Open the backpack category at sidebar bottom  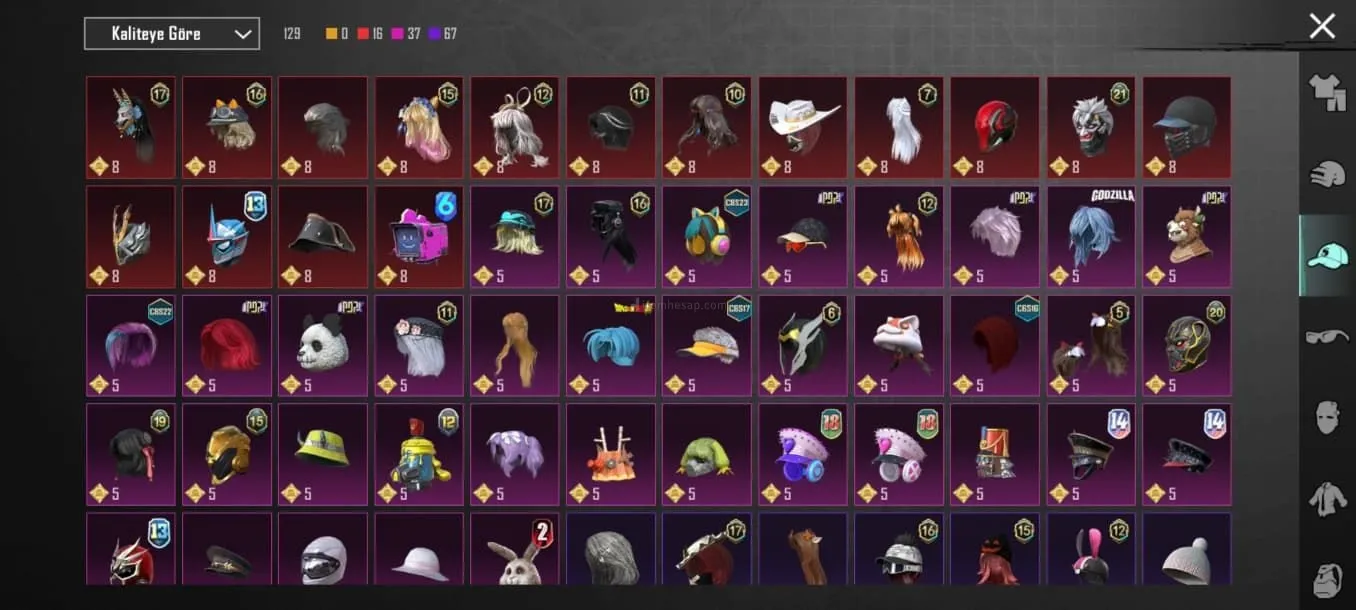1328,579
